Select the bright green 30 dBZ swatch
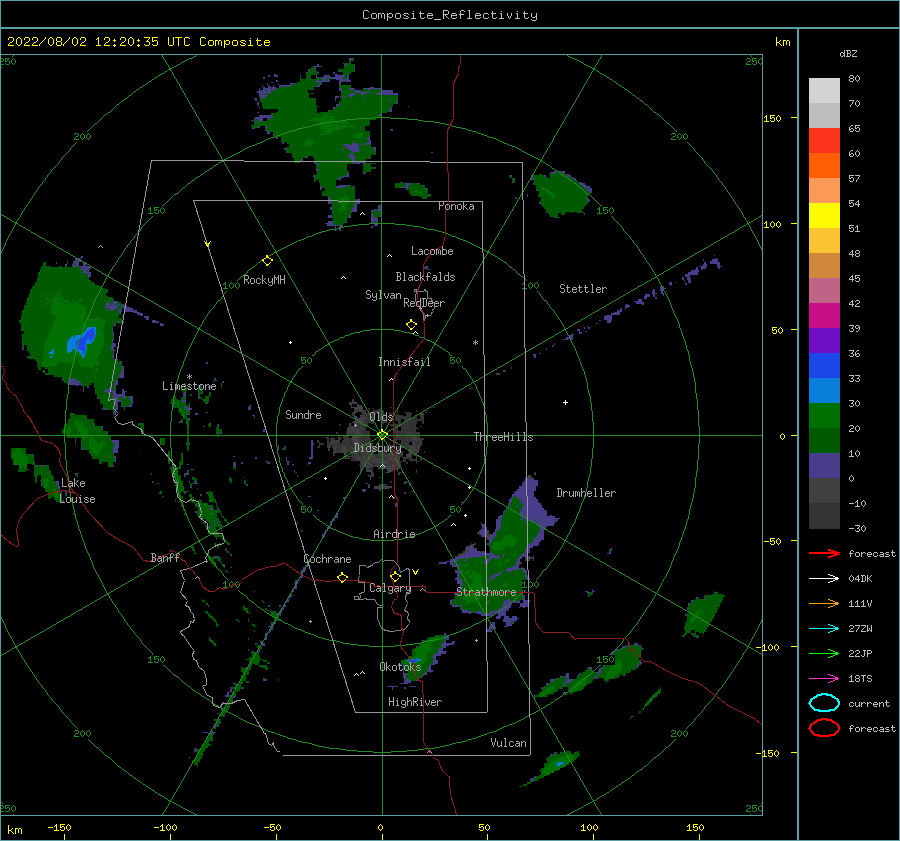This screenshot has height=841, width=900. [824, 415]
